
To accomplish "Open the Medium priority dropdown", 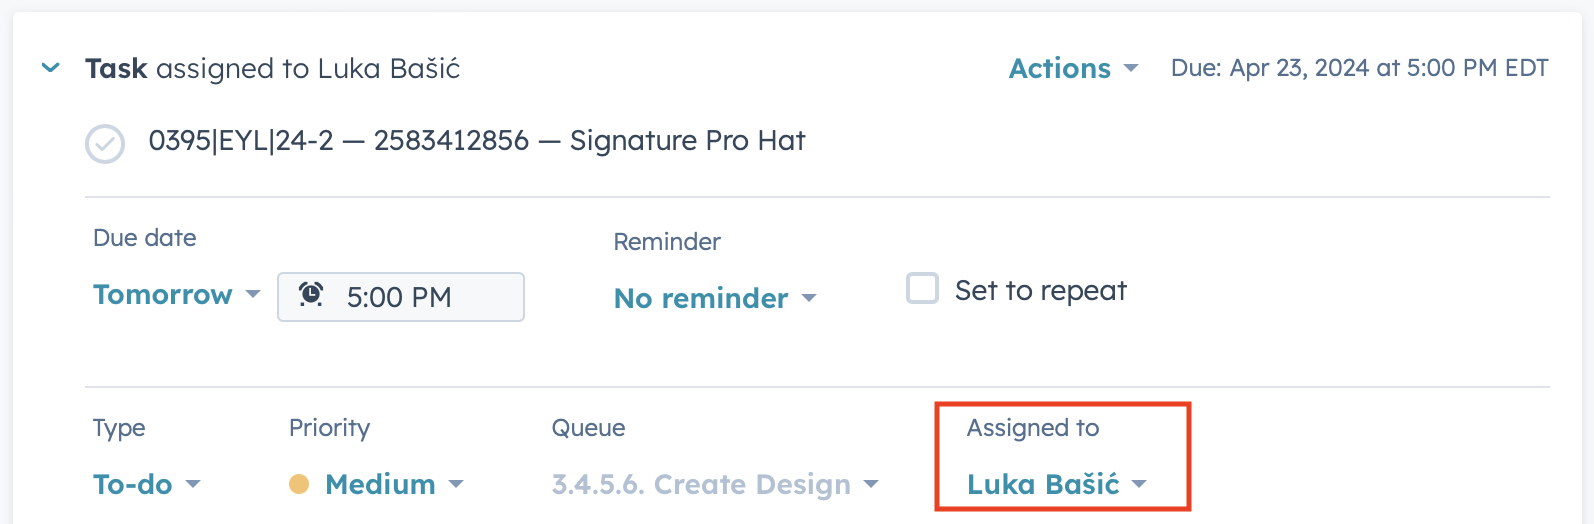I will click(381, 485).
